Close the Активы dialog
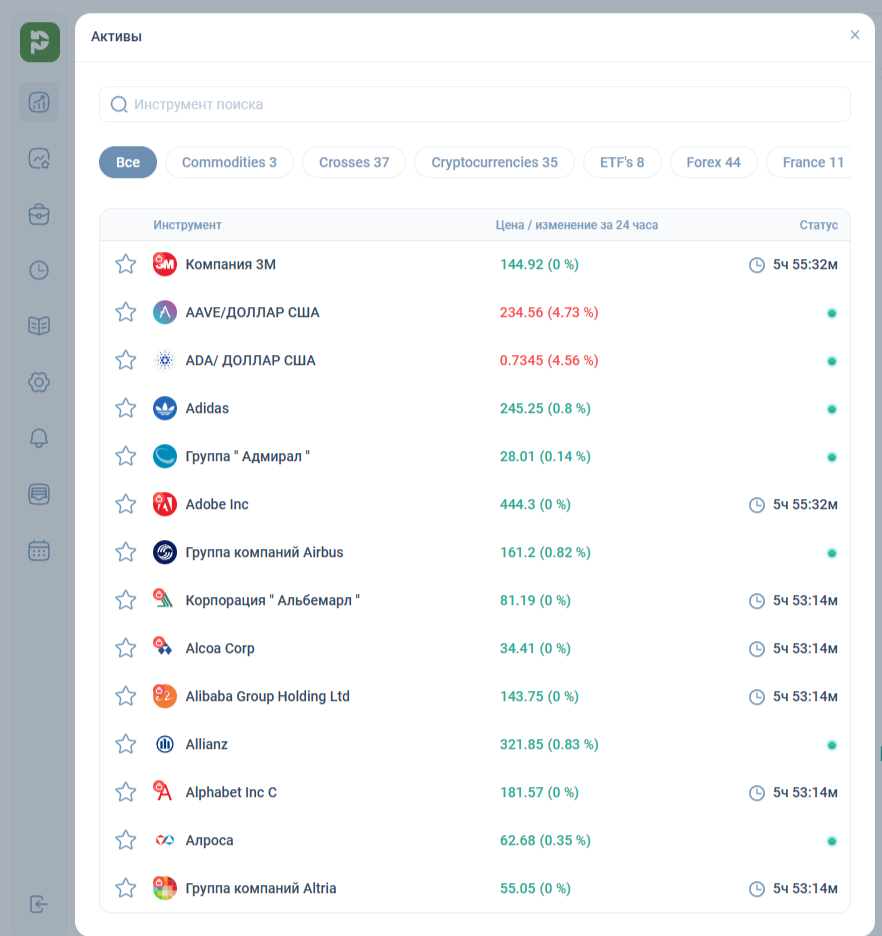 (855, 35)
